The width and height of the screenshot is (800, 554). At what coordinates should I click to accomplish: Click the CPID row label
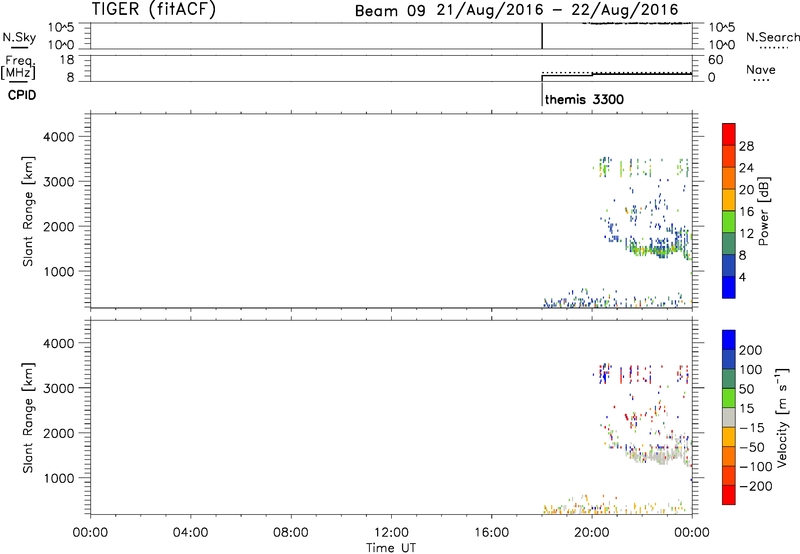(x=22, y=95)
